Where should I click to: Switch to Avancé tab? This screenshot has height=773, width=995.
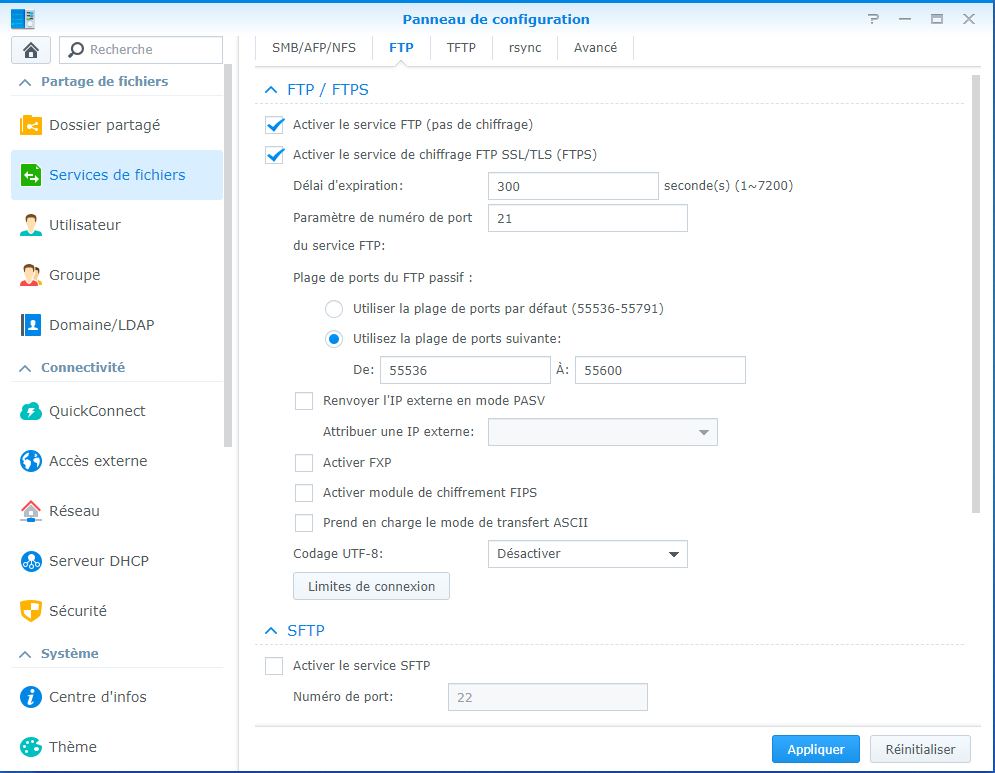coord(595,48)
